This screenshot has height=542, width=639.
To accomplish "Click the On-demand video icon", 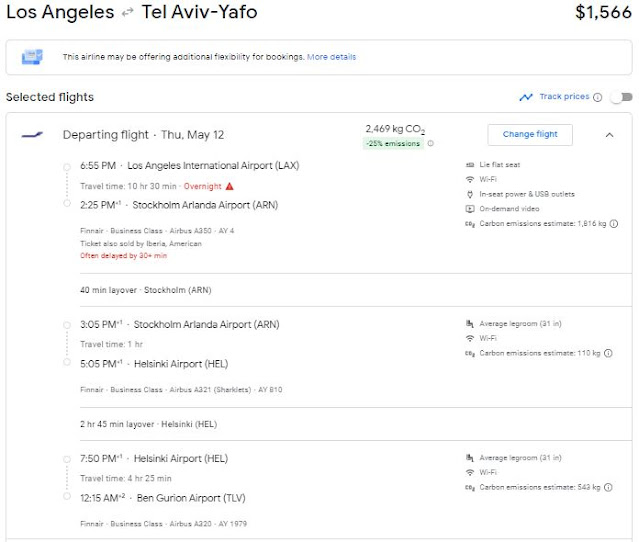I will [470, 209].
